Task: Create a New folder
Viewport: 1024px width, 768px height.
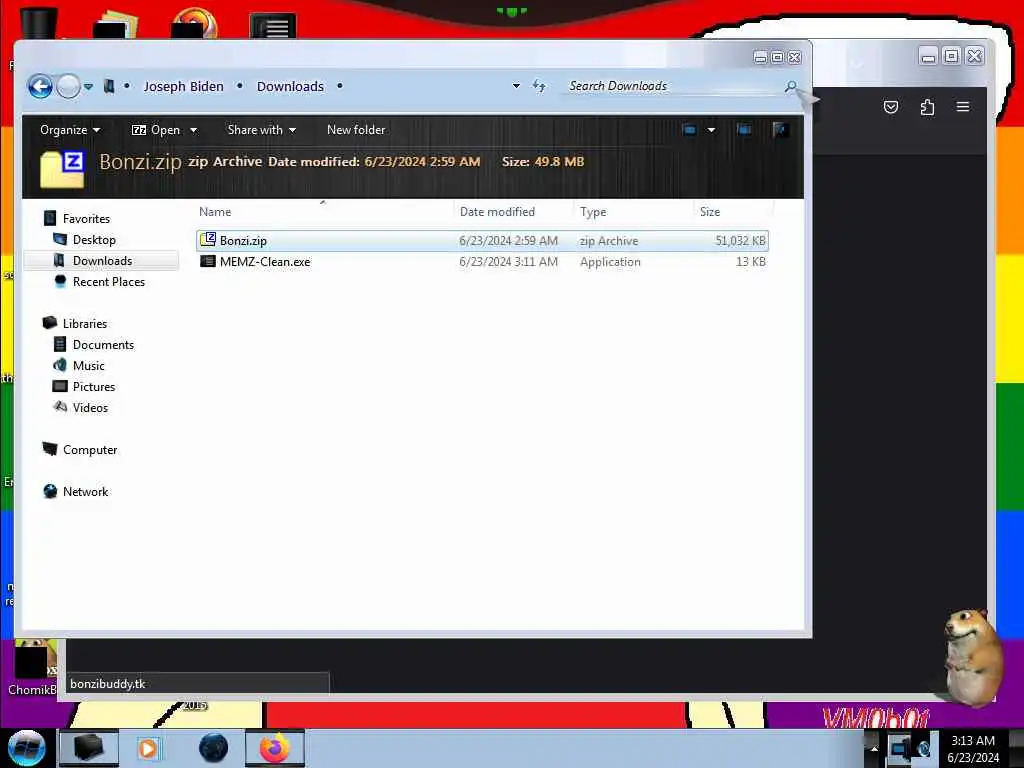Action: pos(356,130)
